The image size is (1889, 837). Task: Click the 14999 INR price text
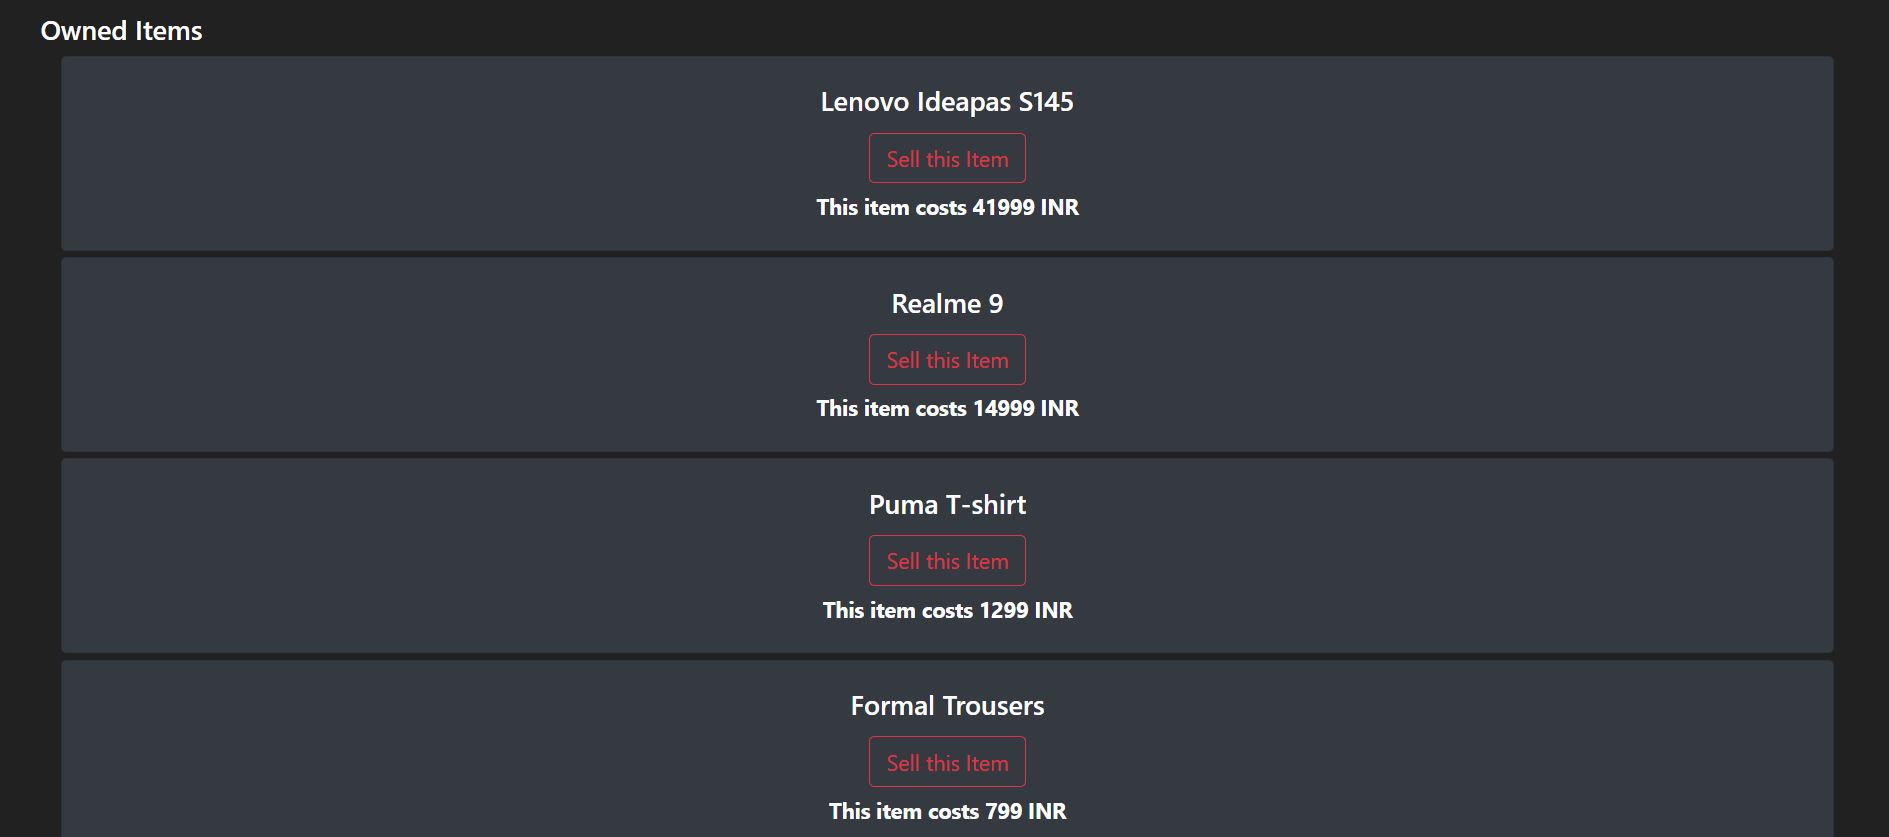point(946,409)
